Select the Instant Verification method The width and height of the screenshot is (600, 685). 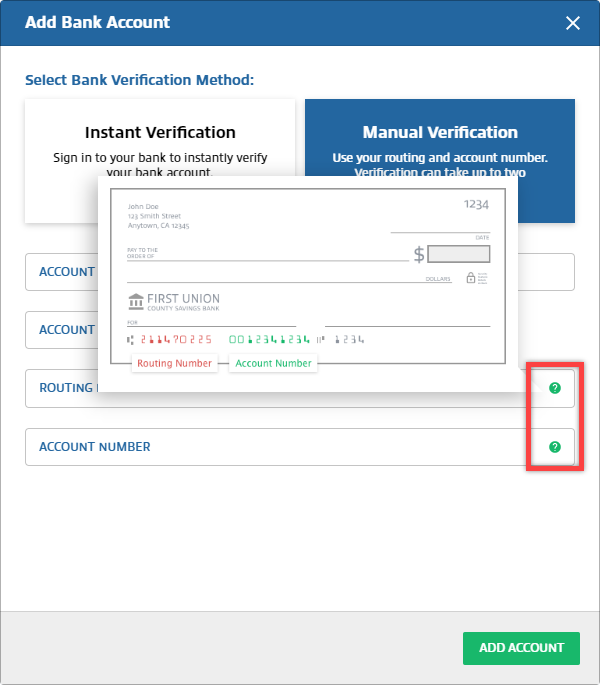(160, 161)
